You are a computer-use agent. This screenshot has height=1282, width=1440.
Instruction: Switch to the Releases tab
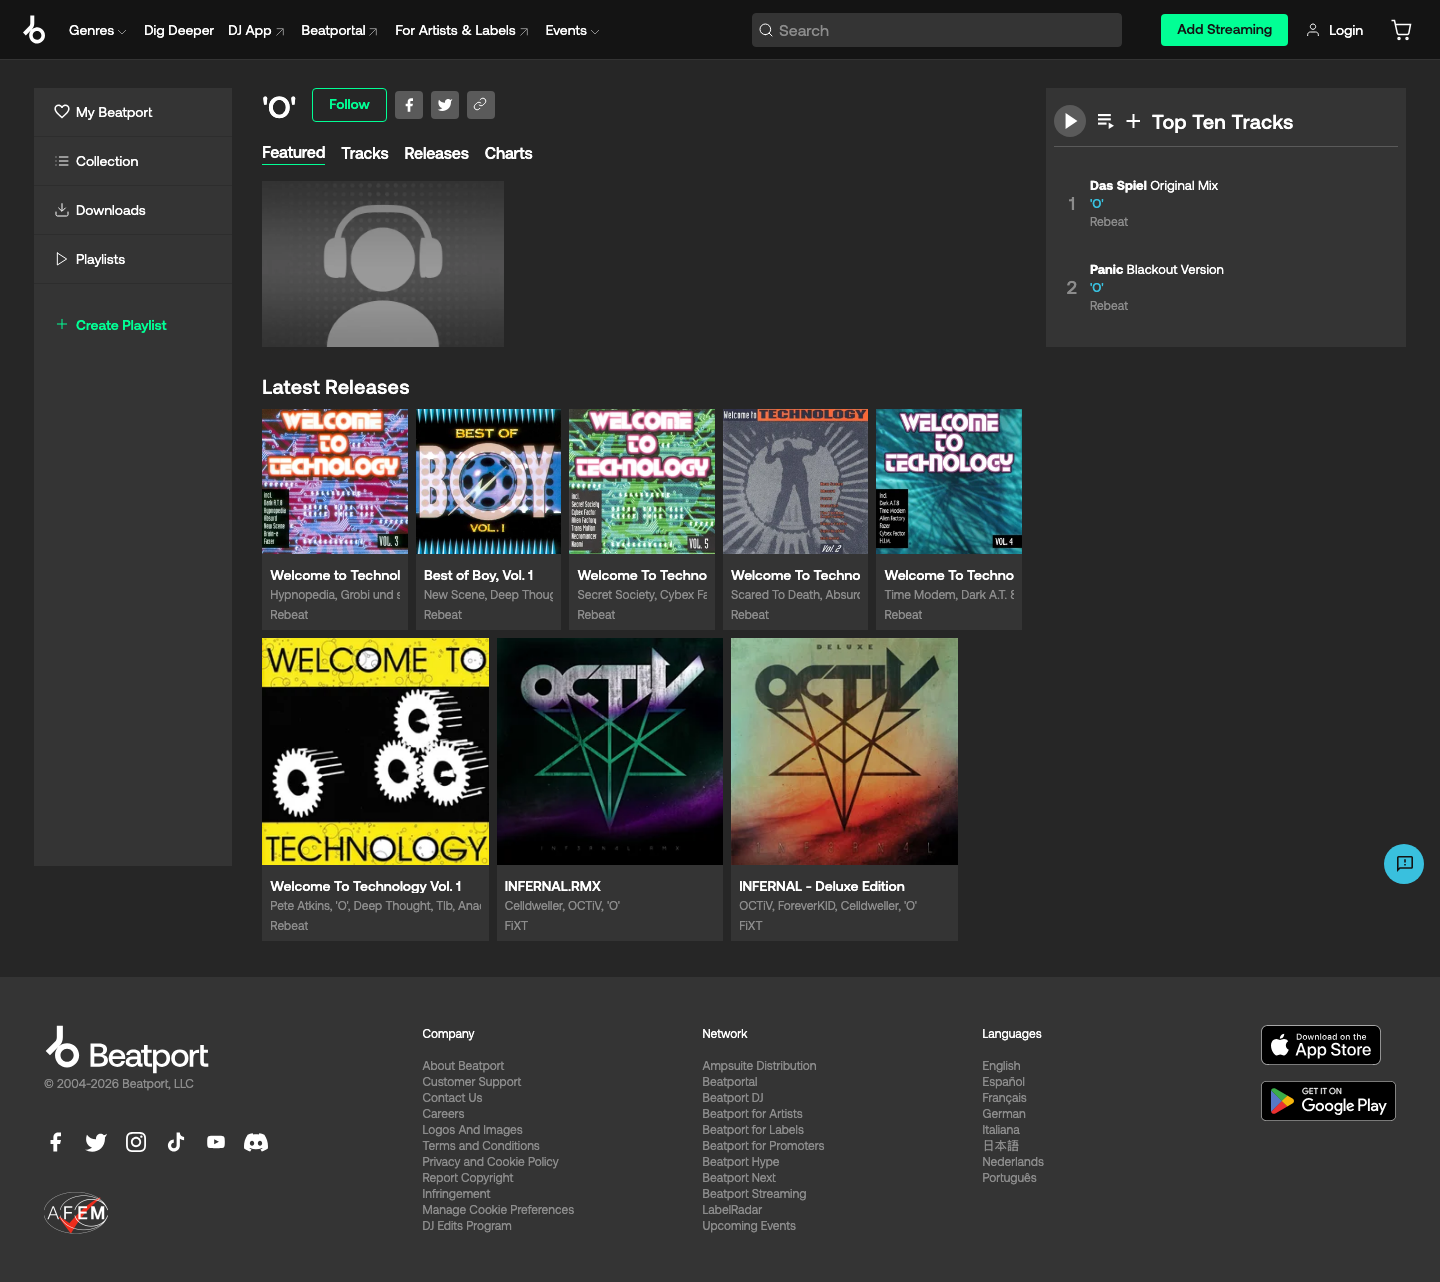point(436,153)
